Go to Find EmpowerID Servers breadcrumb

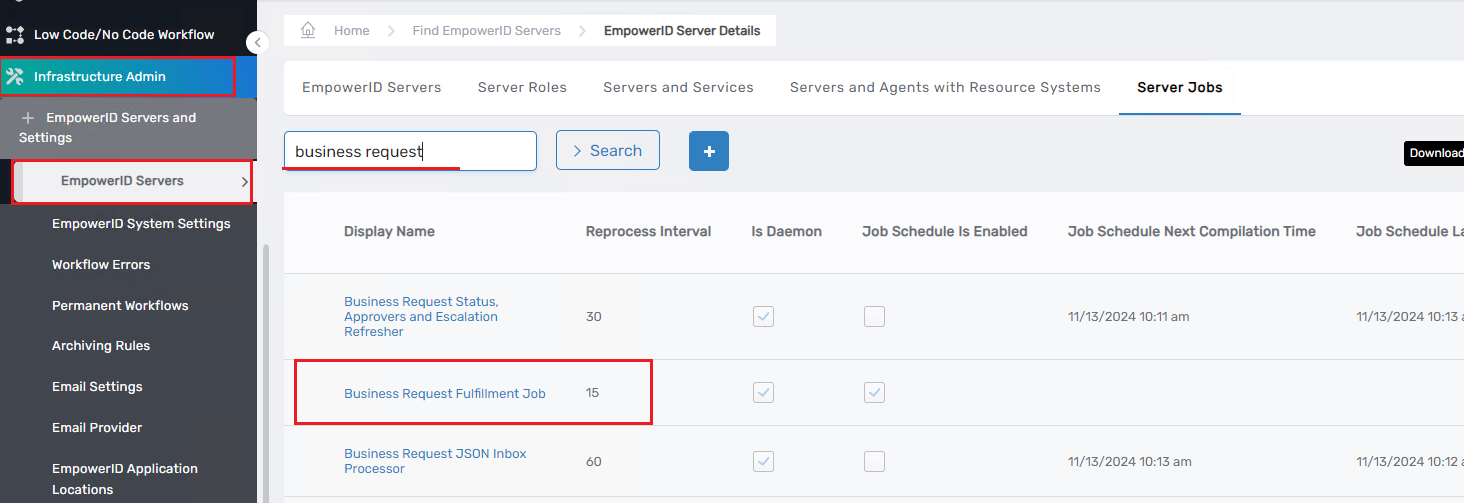tap(487, 31)
